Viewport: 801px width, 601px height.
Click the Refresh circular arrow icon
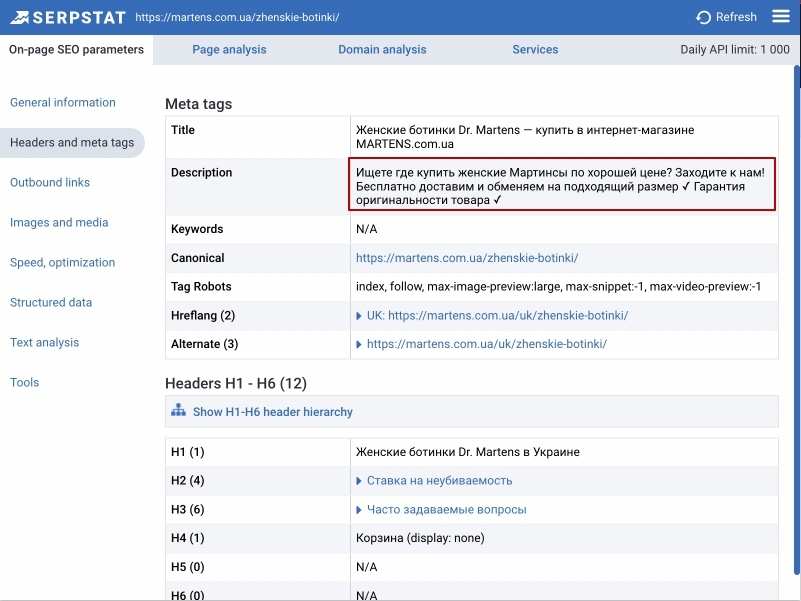(x=703, y=17)
